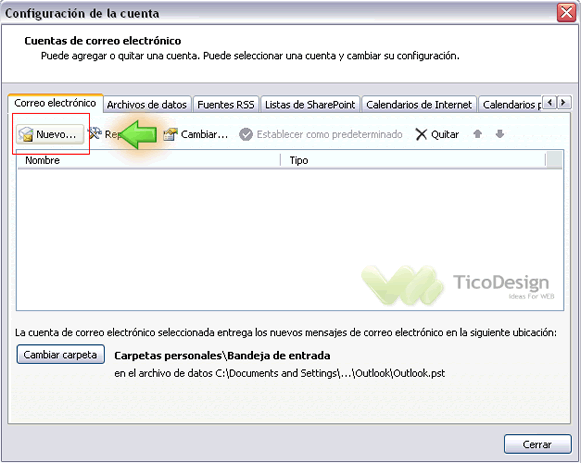The height and width of the screenshot is (463, 581).
Task: Click the Establecer como predeterminado checkmark icon
Action: point(246,134)
